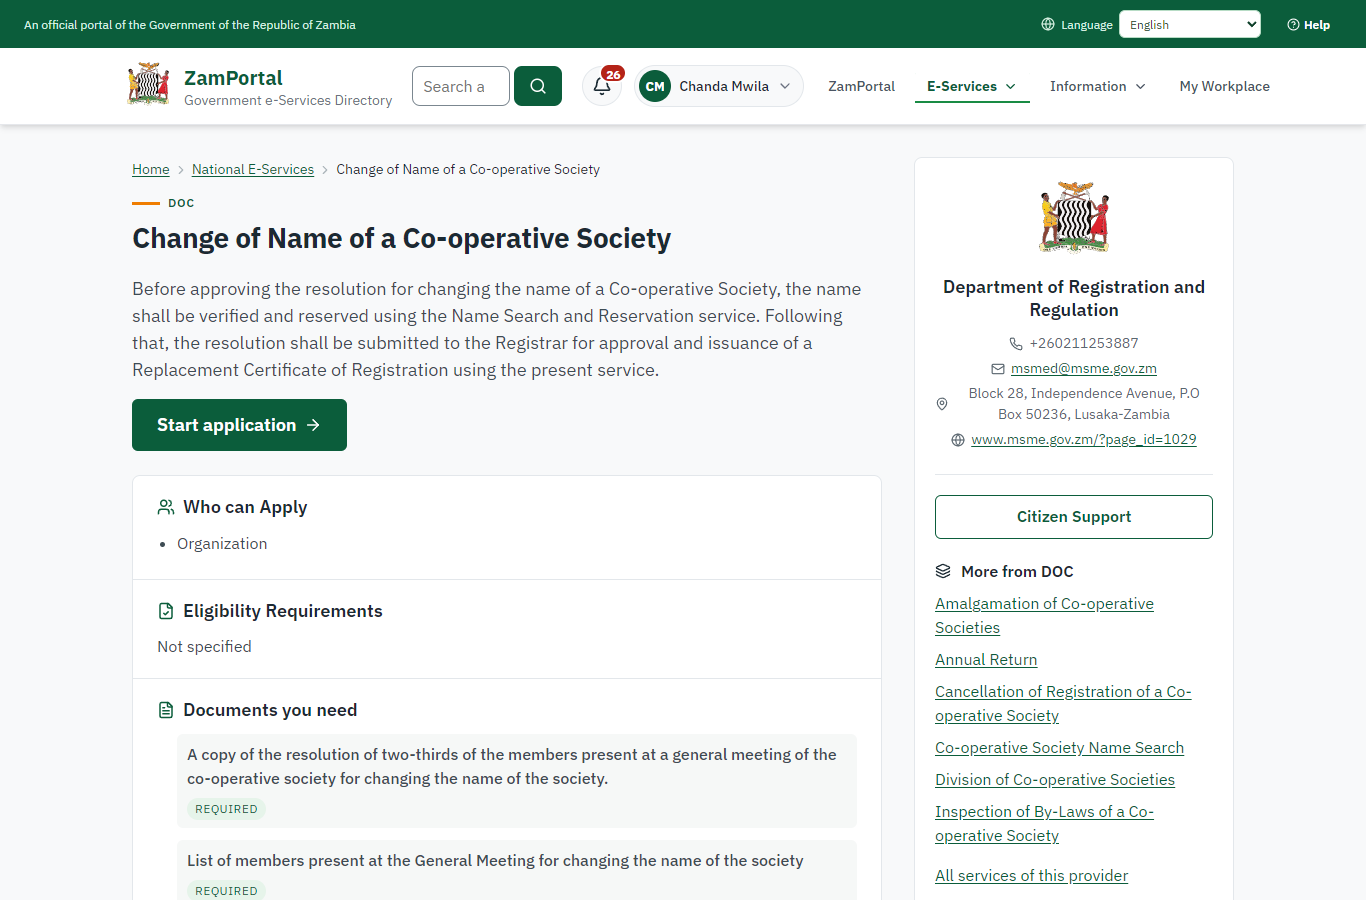Click the search input field
Image resolution: width=1366 pixels, height=900 pixels.
[461, 86]
